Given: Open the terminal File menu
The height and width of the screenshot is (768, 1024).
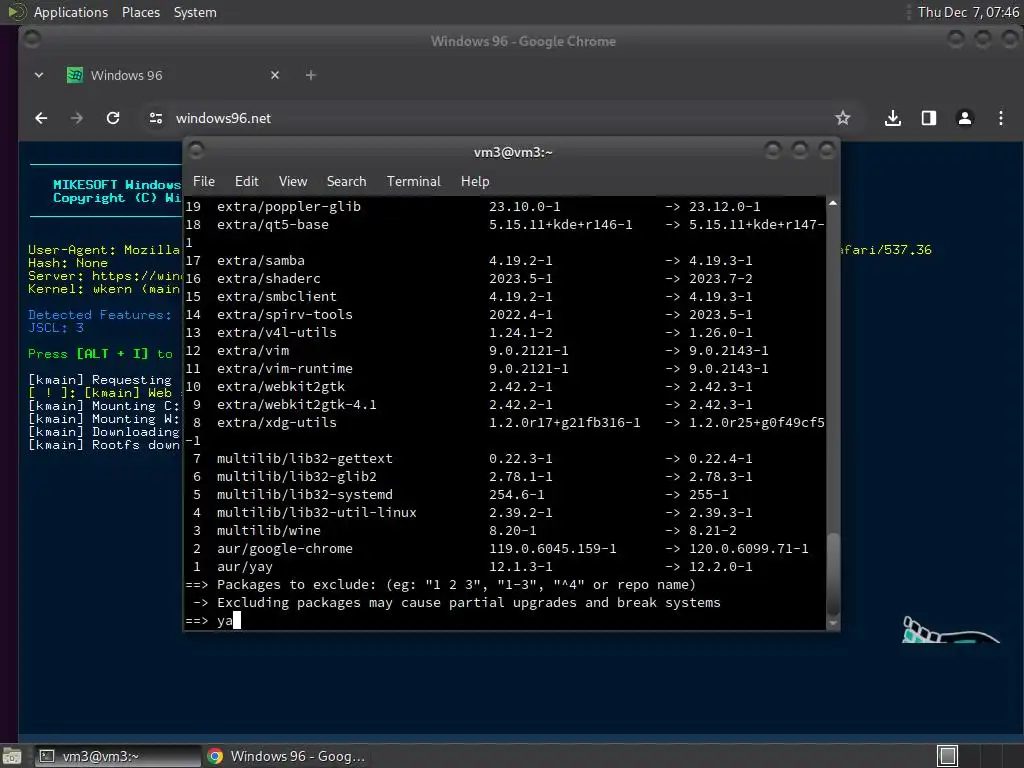Looking at the screenshot, I should (x=204, y=181).
